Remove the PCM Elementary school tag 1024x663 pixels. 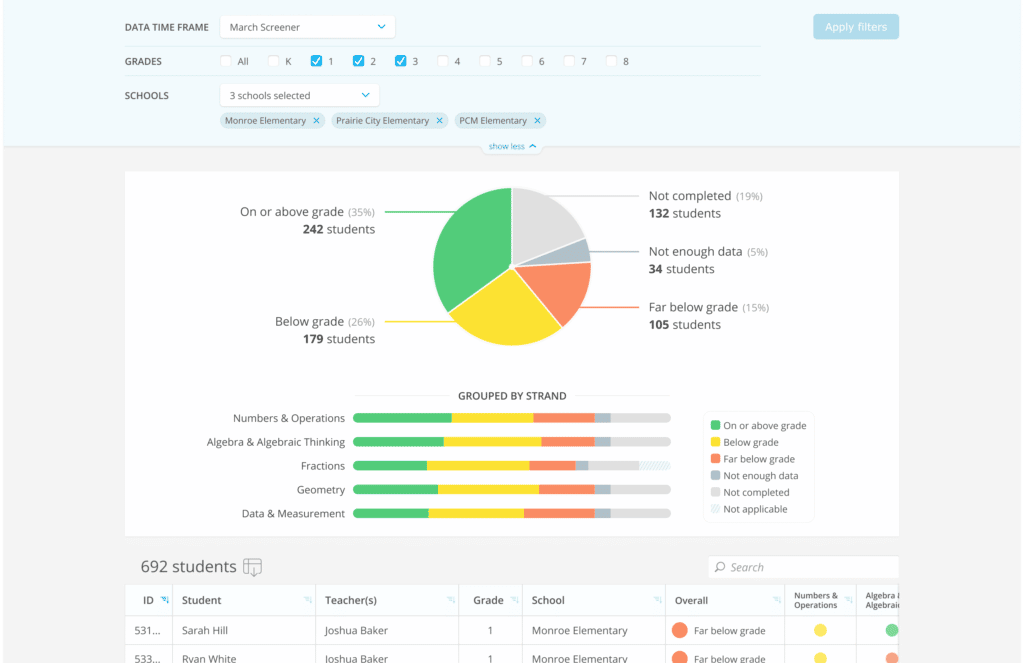[537, 120]
